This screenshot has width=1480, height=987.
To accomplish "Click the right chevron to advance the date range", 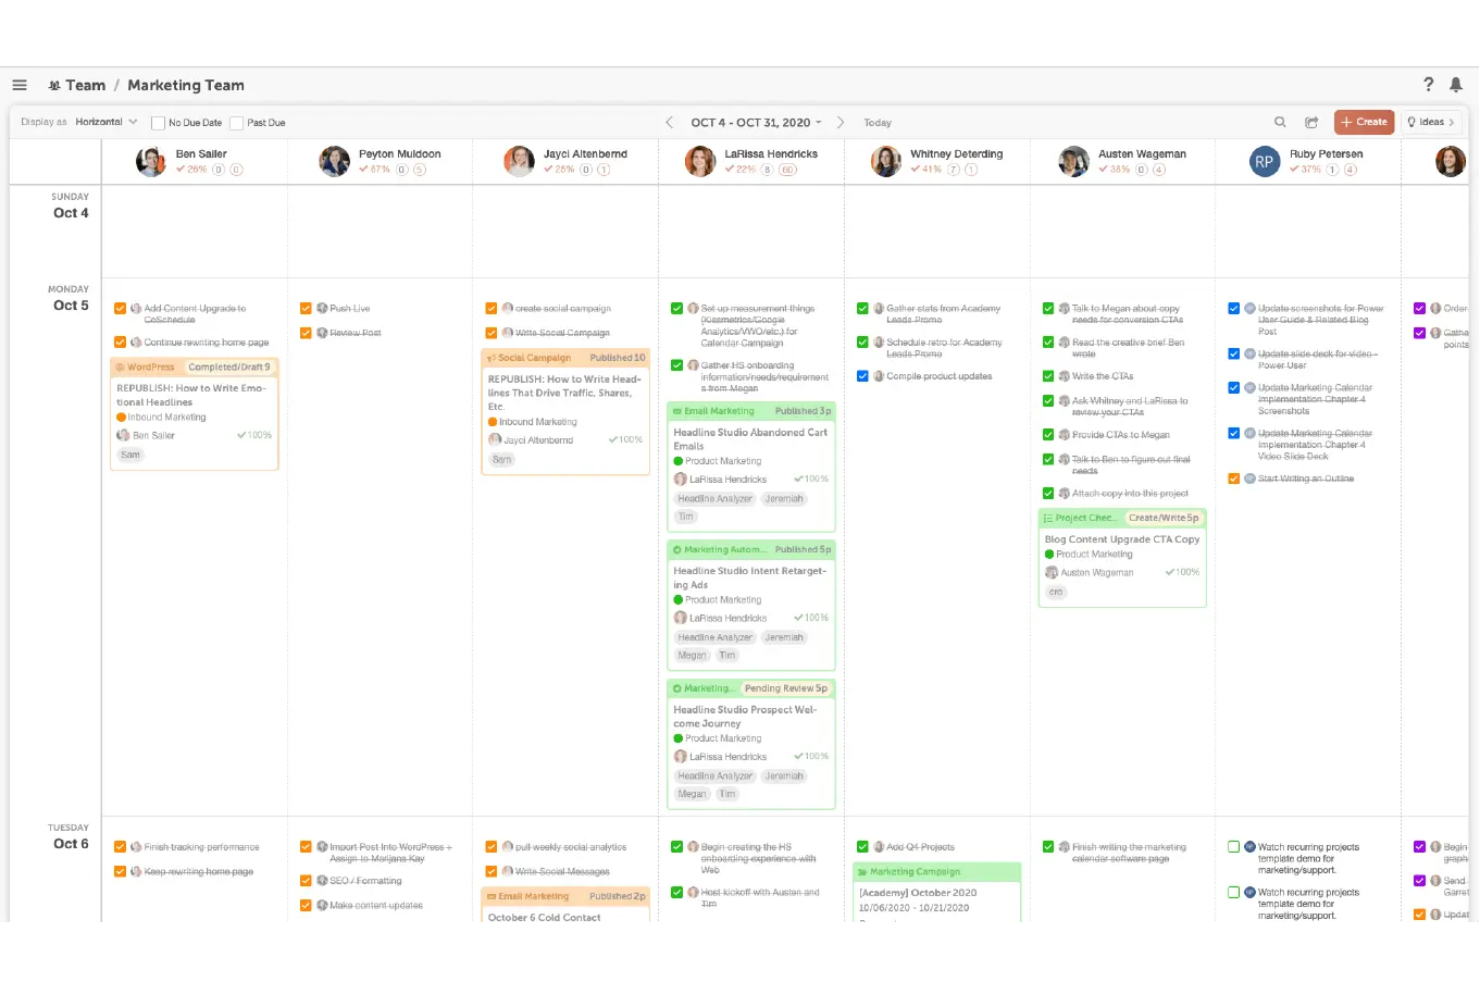I will click(841, 121).
